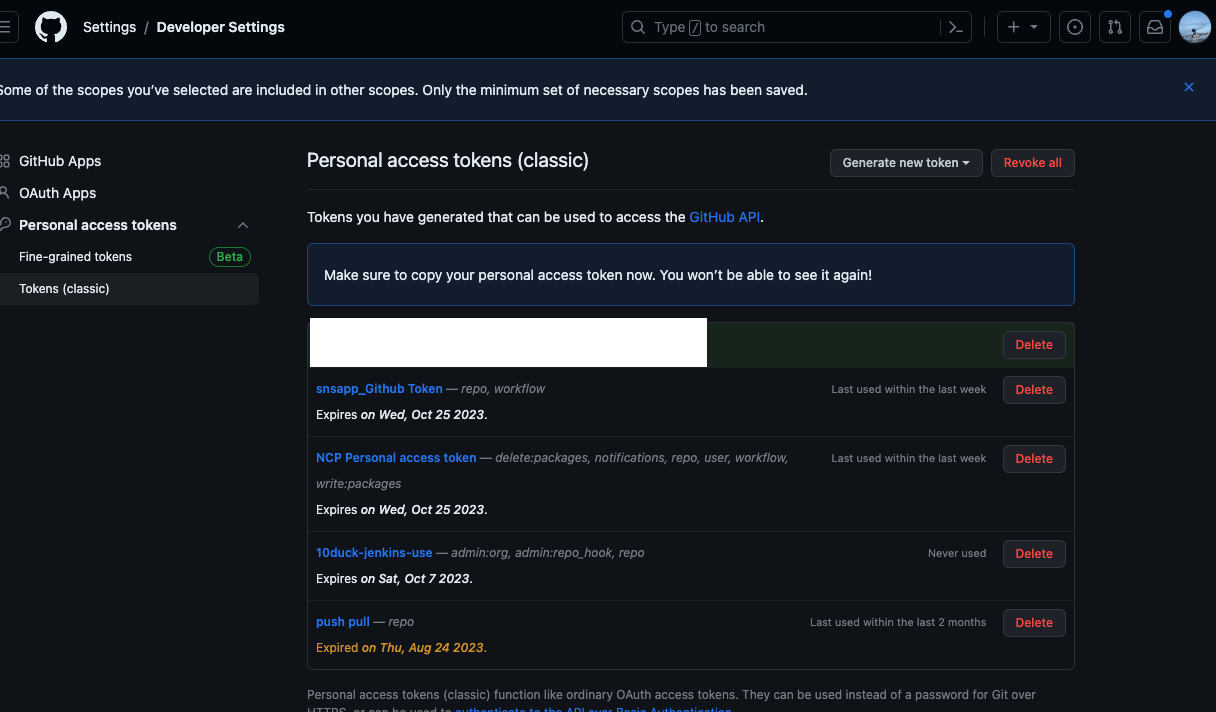Click 'Personal access tokens (classic)' heading
Viewport: 1216px width, 712px height.
coord(448,160)
